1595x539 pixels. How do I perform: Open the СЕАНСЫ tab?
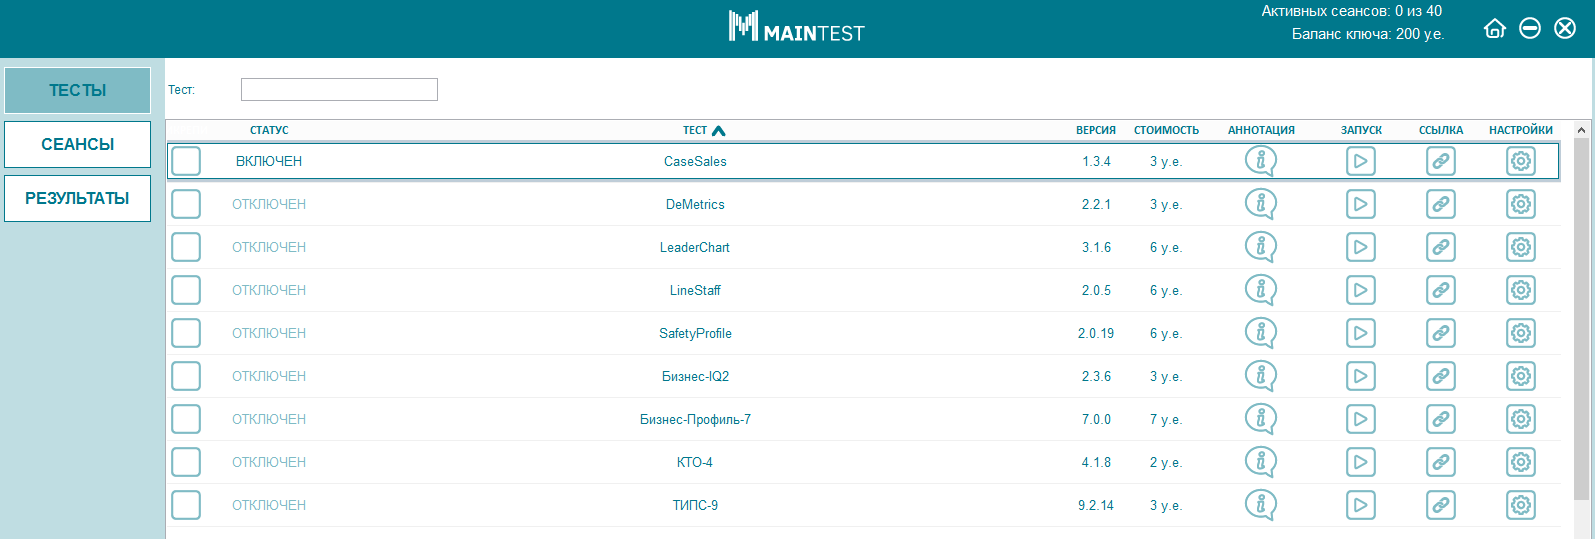(77, 144)
